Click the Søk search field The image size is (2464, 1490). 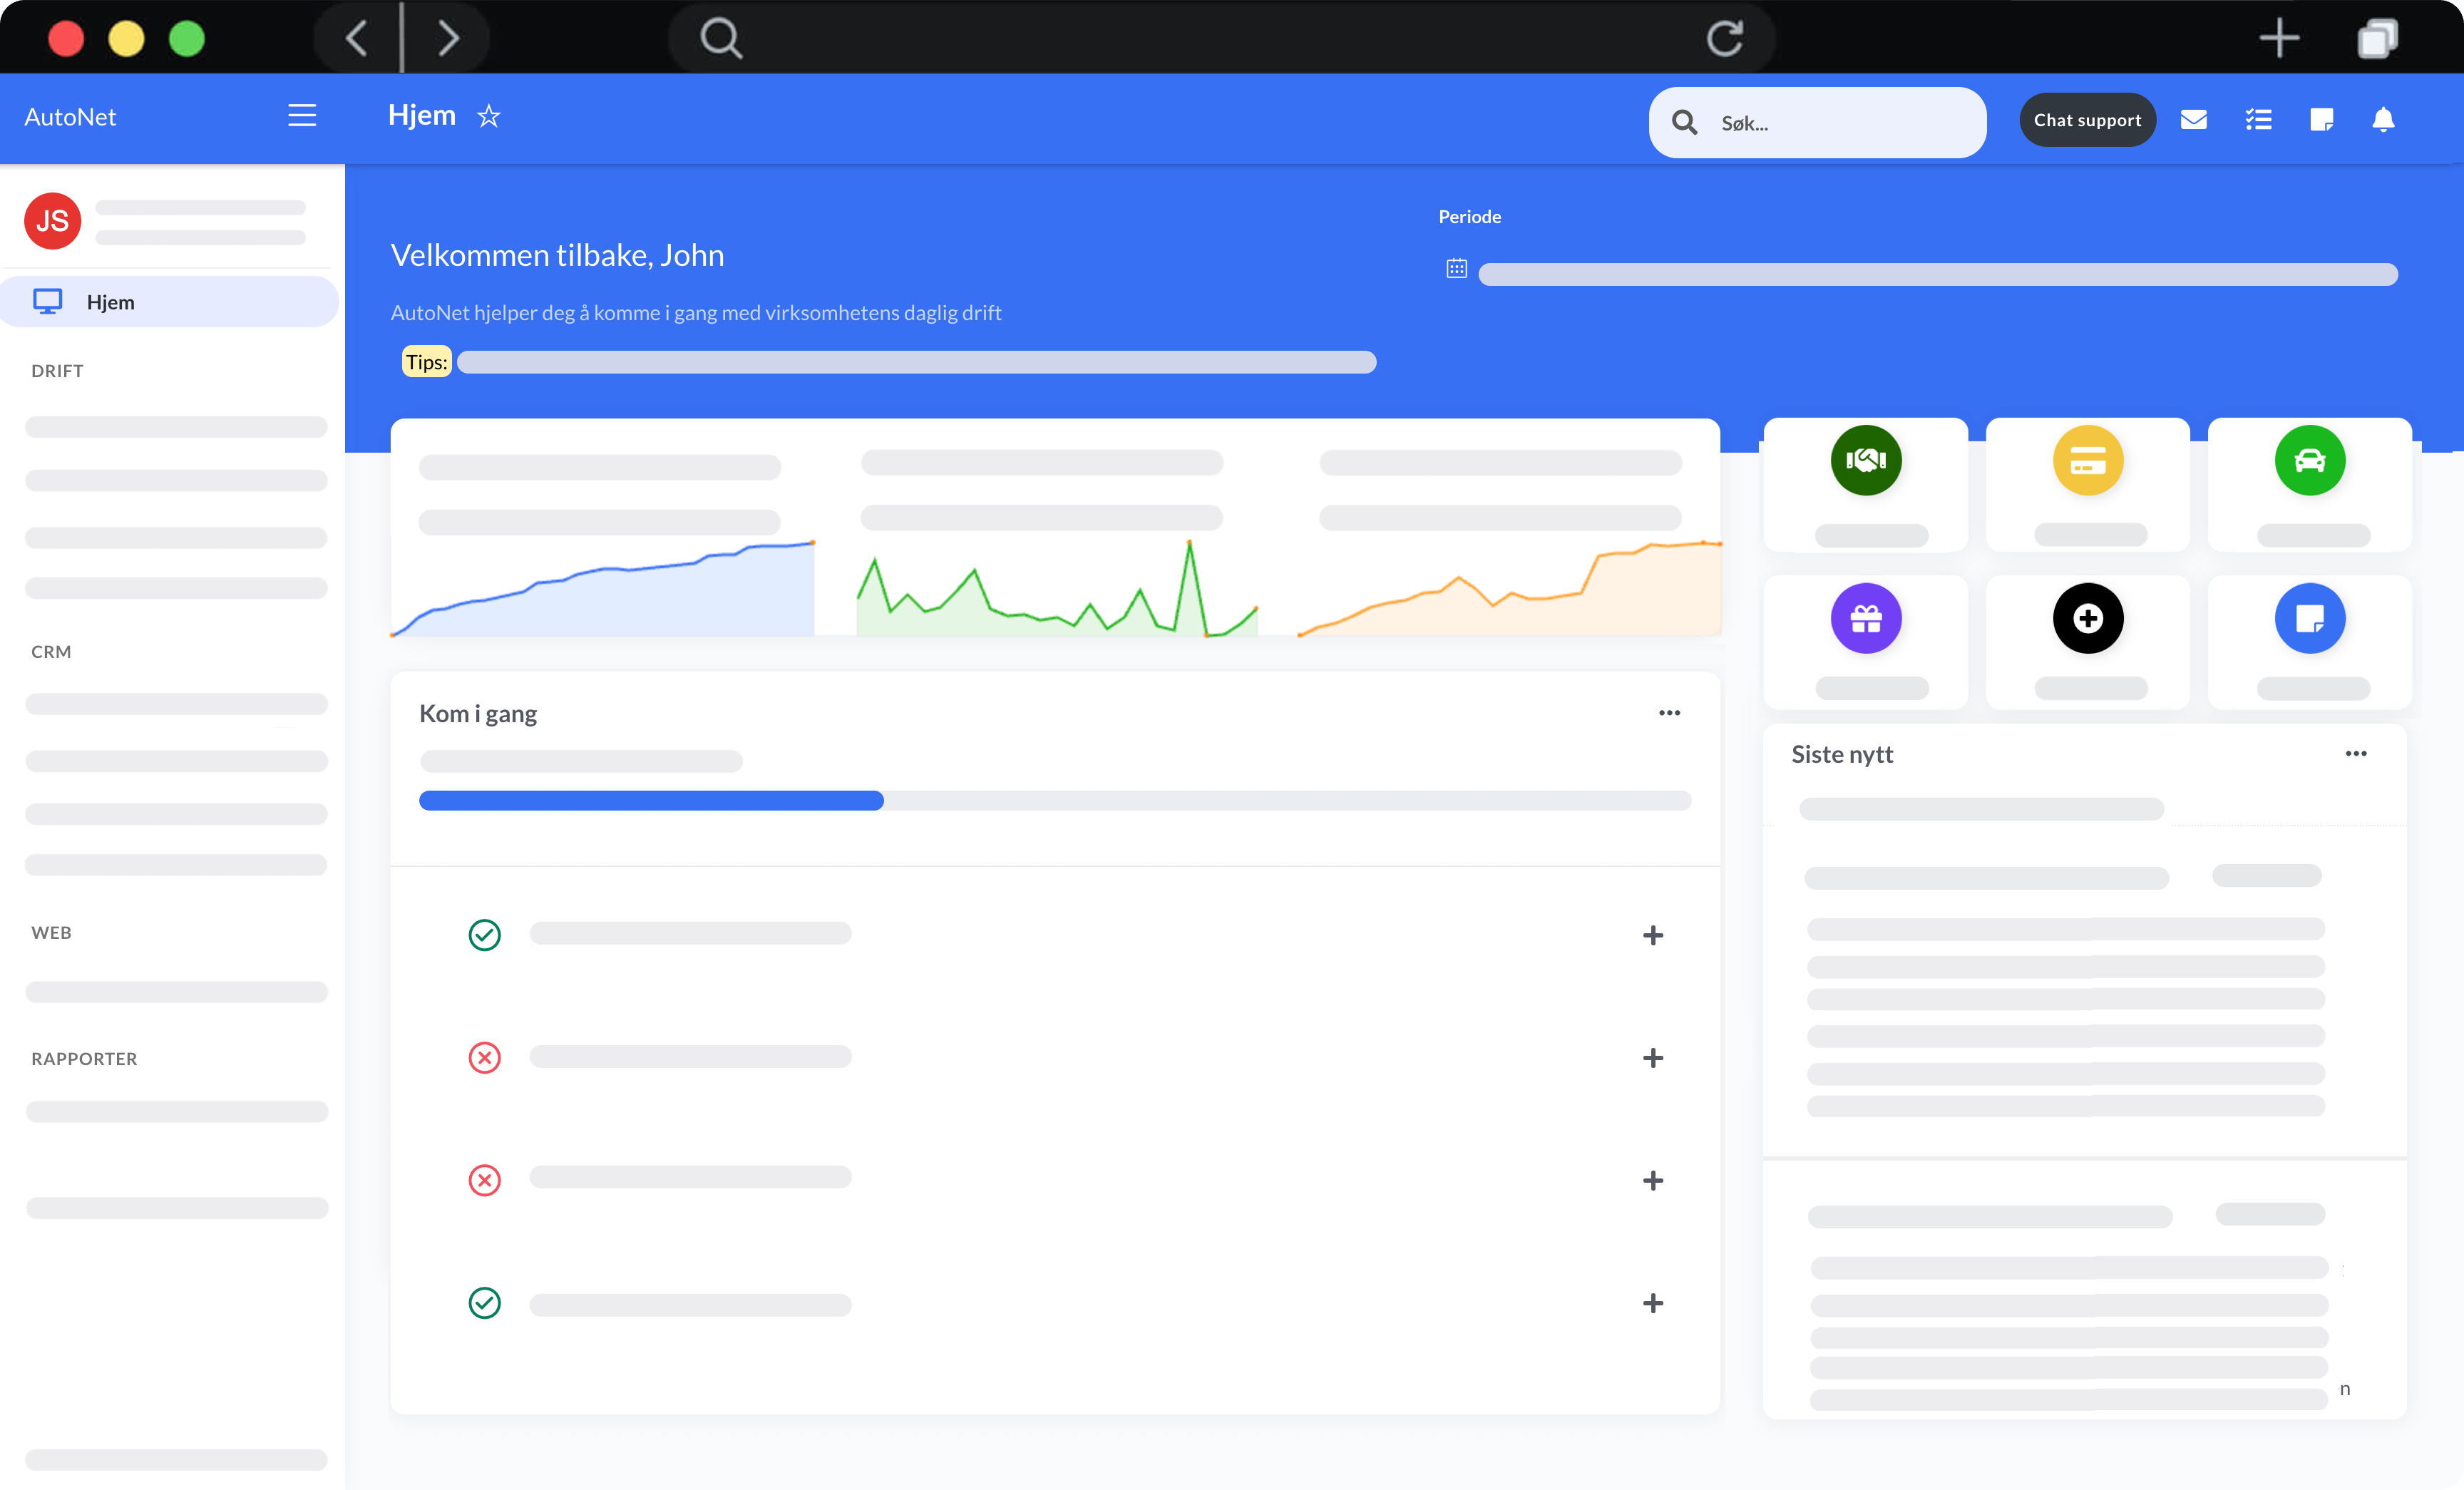click(1840, 123)
